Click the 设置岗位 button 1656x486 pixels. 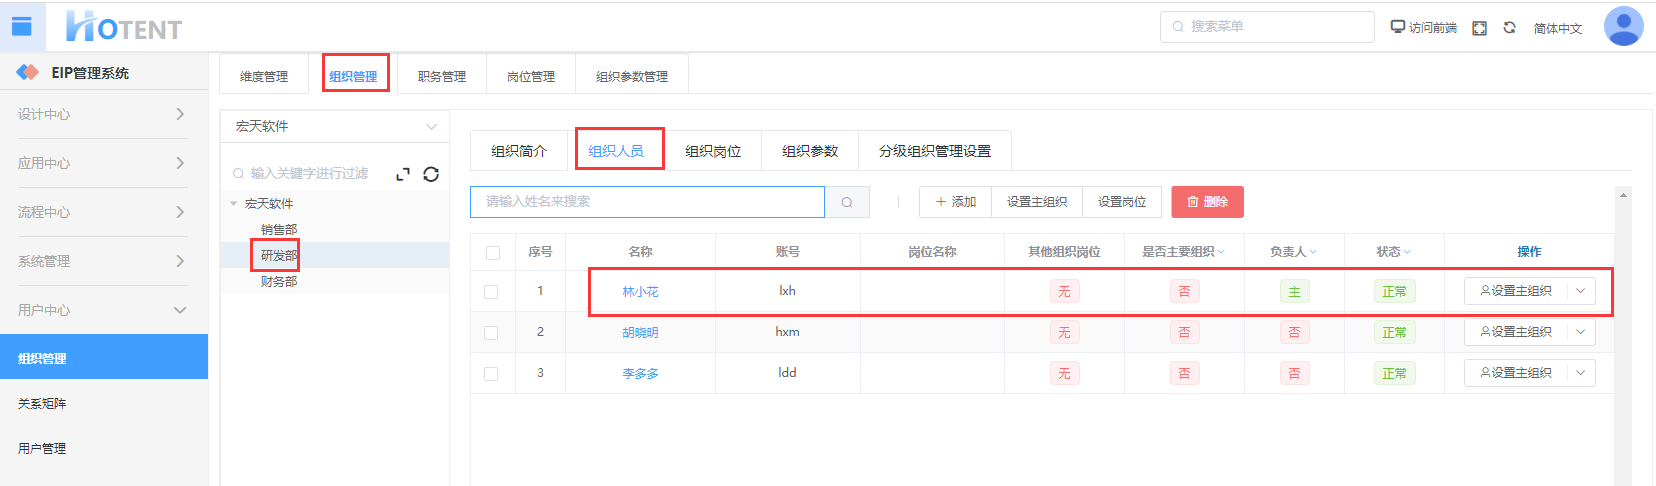[x=1122, y=202]
